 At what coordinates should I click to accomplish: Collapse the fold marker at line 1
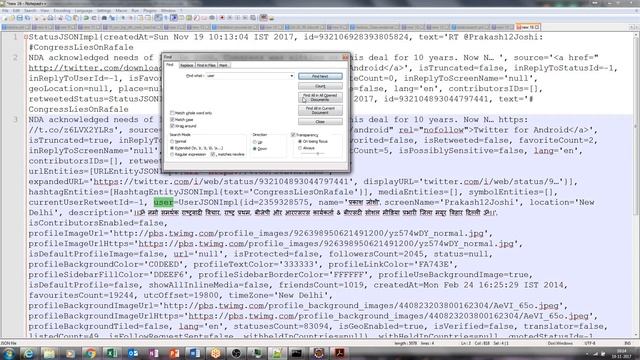[26, 37]
